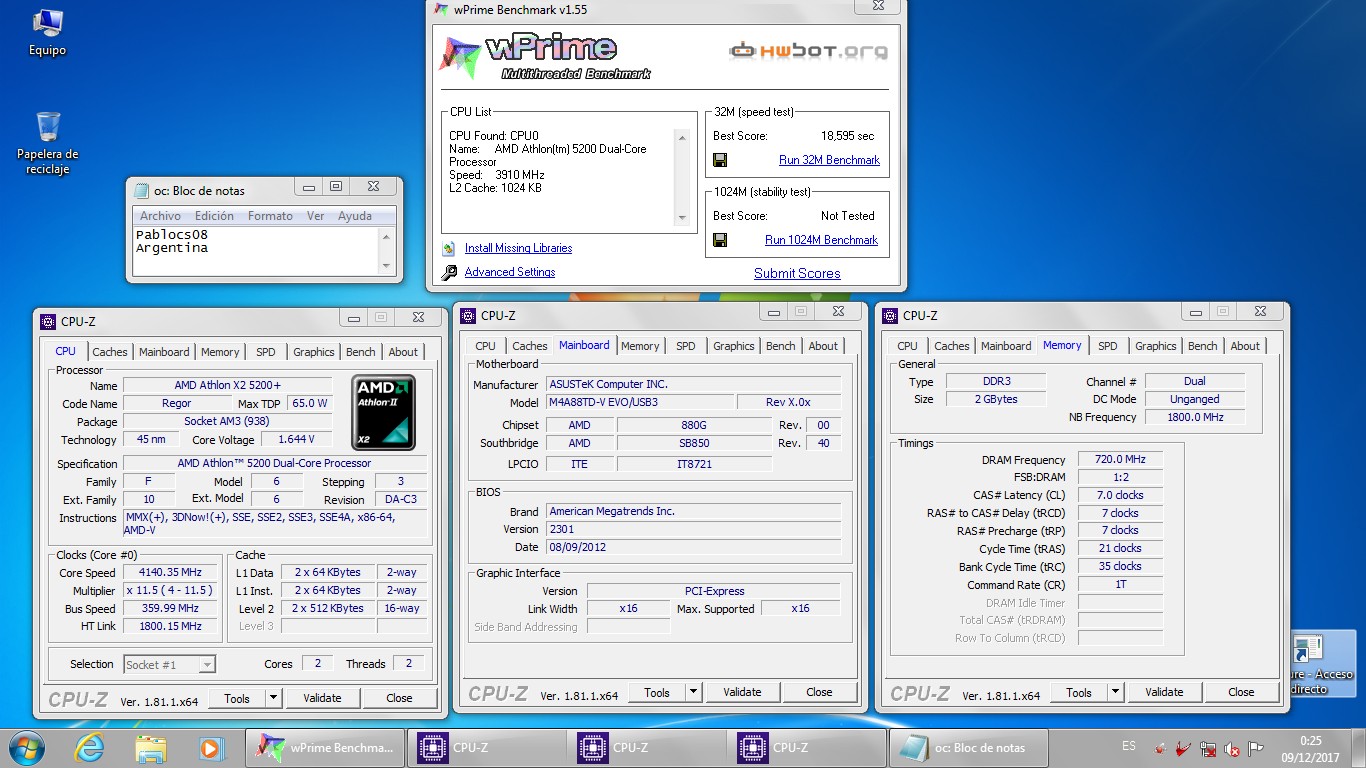Click the save icon beside Run 1024M Benchmark
Image resolution: width=1366 pixels, height=768 pixels.
tap(720, 240)
